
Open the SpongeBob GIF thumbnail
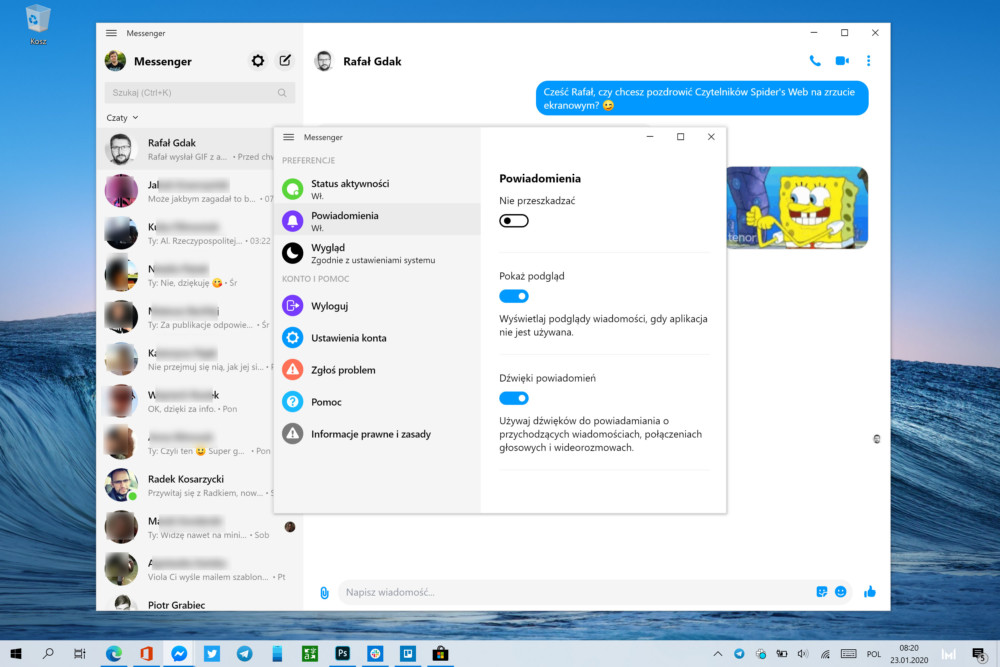pyautogui.click(x=797, y=208)
